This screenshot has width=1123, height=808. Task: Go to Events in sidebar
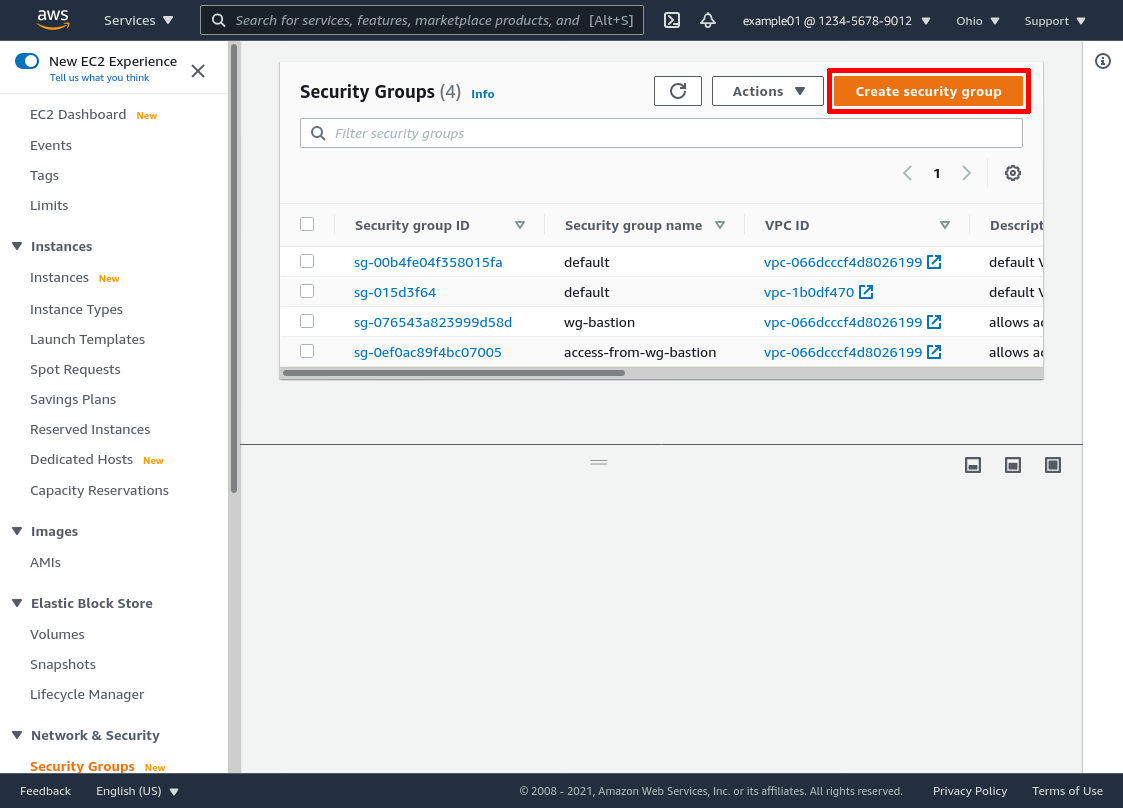pyautogui.click(x=51, y=145)
